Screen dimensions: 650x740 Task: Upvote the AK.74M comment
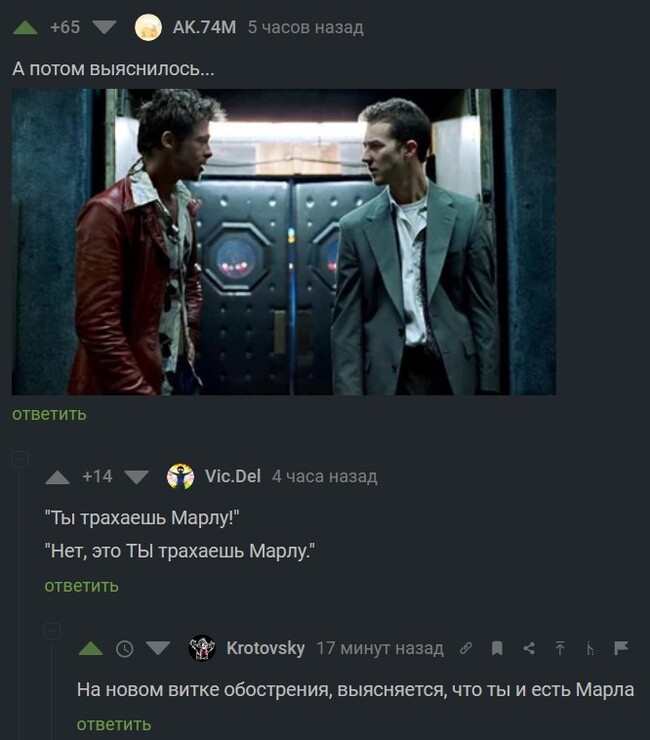point(25,27)
